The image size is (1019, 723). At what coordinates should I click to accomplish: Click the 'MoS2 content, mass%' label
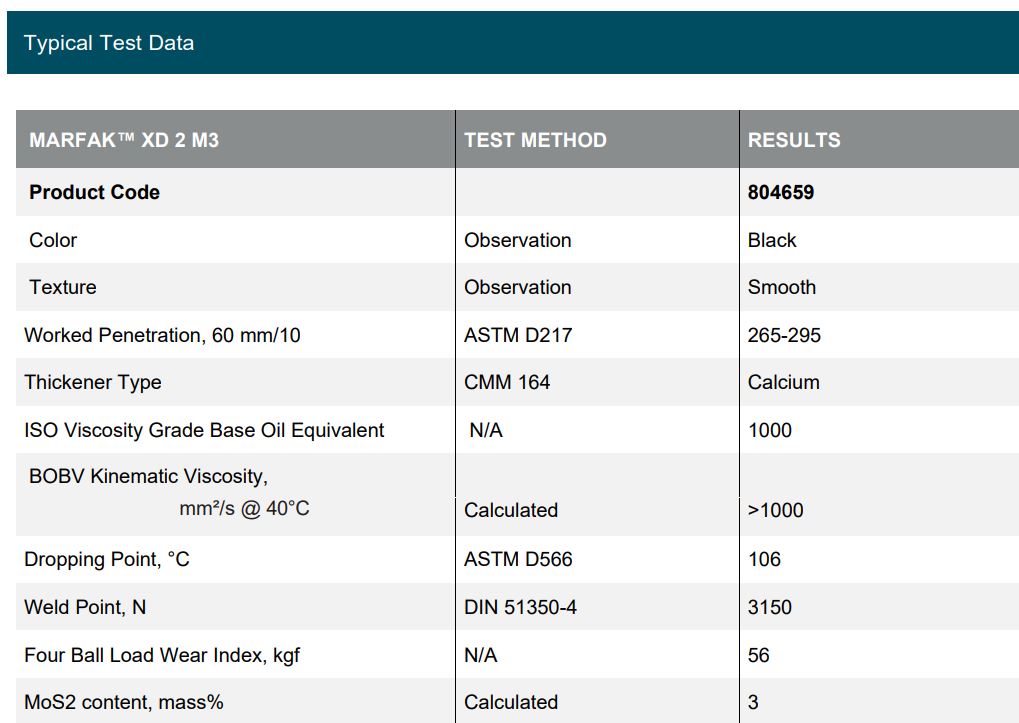123,702
